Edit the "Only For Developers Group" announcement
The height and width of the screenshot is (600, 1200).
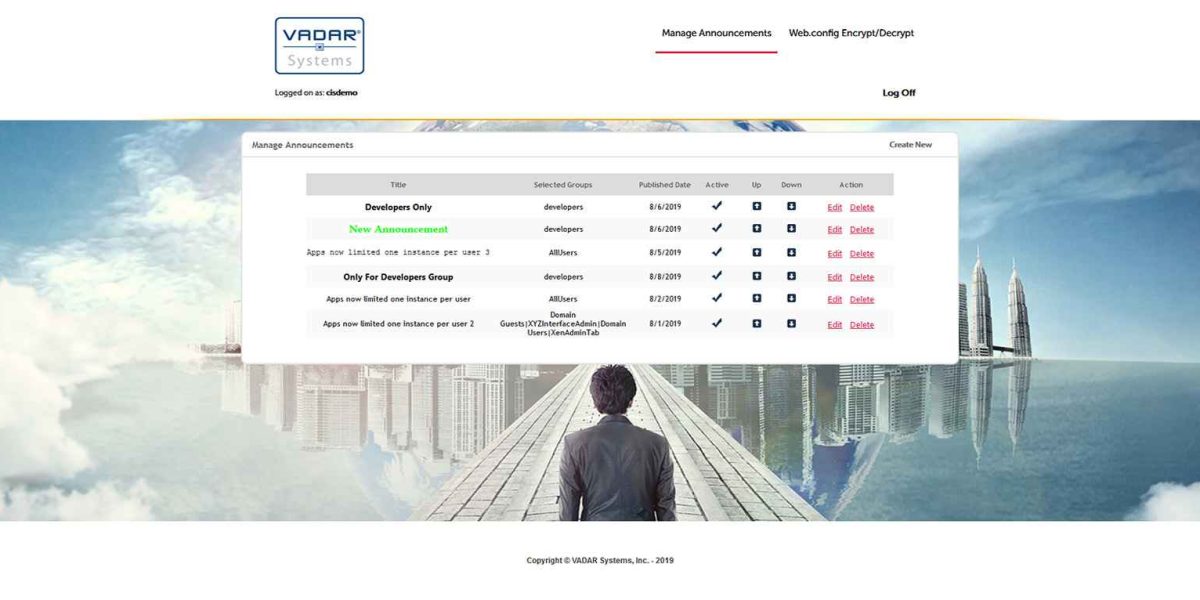click(835, 276)
